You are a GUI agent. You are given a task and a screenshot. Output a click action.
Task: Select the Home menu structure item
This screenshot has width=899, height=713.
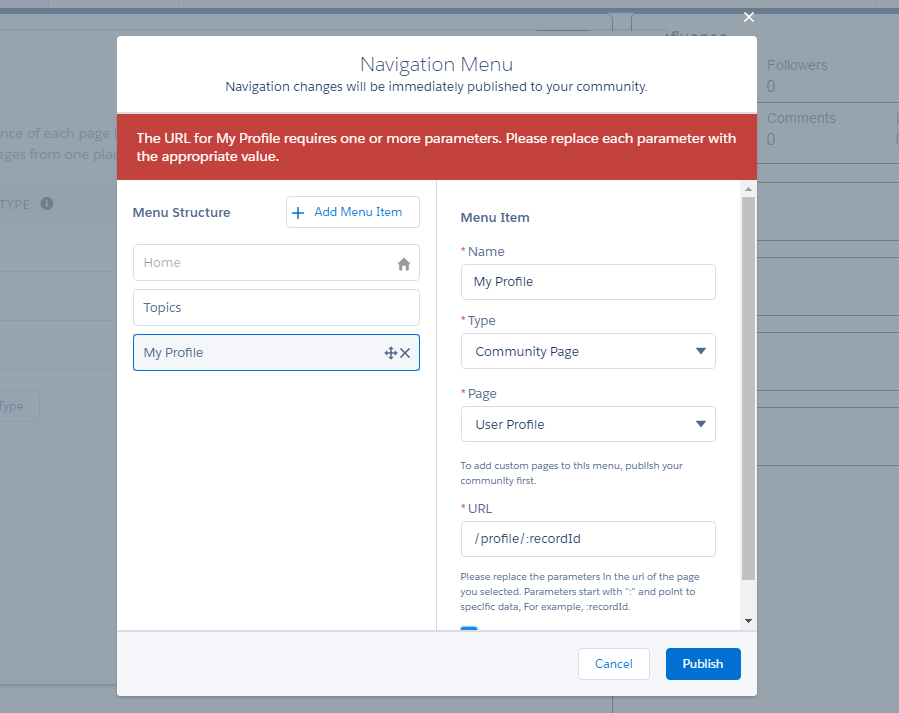tap(276, 263)
